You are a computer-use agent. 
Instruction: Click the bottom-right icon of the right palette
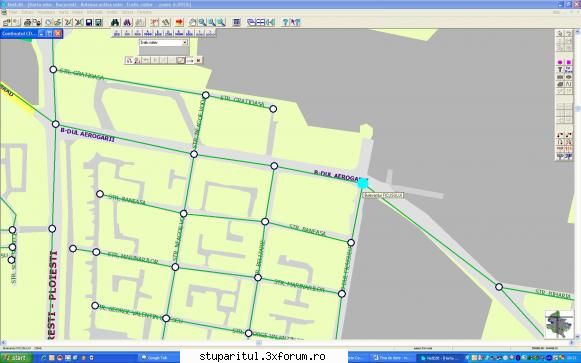(x=568, y=156)
